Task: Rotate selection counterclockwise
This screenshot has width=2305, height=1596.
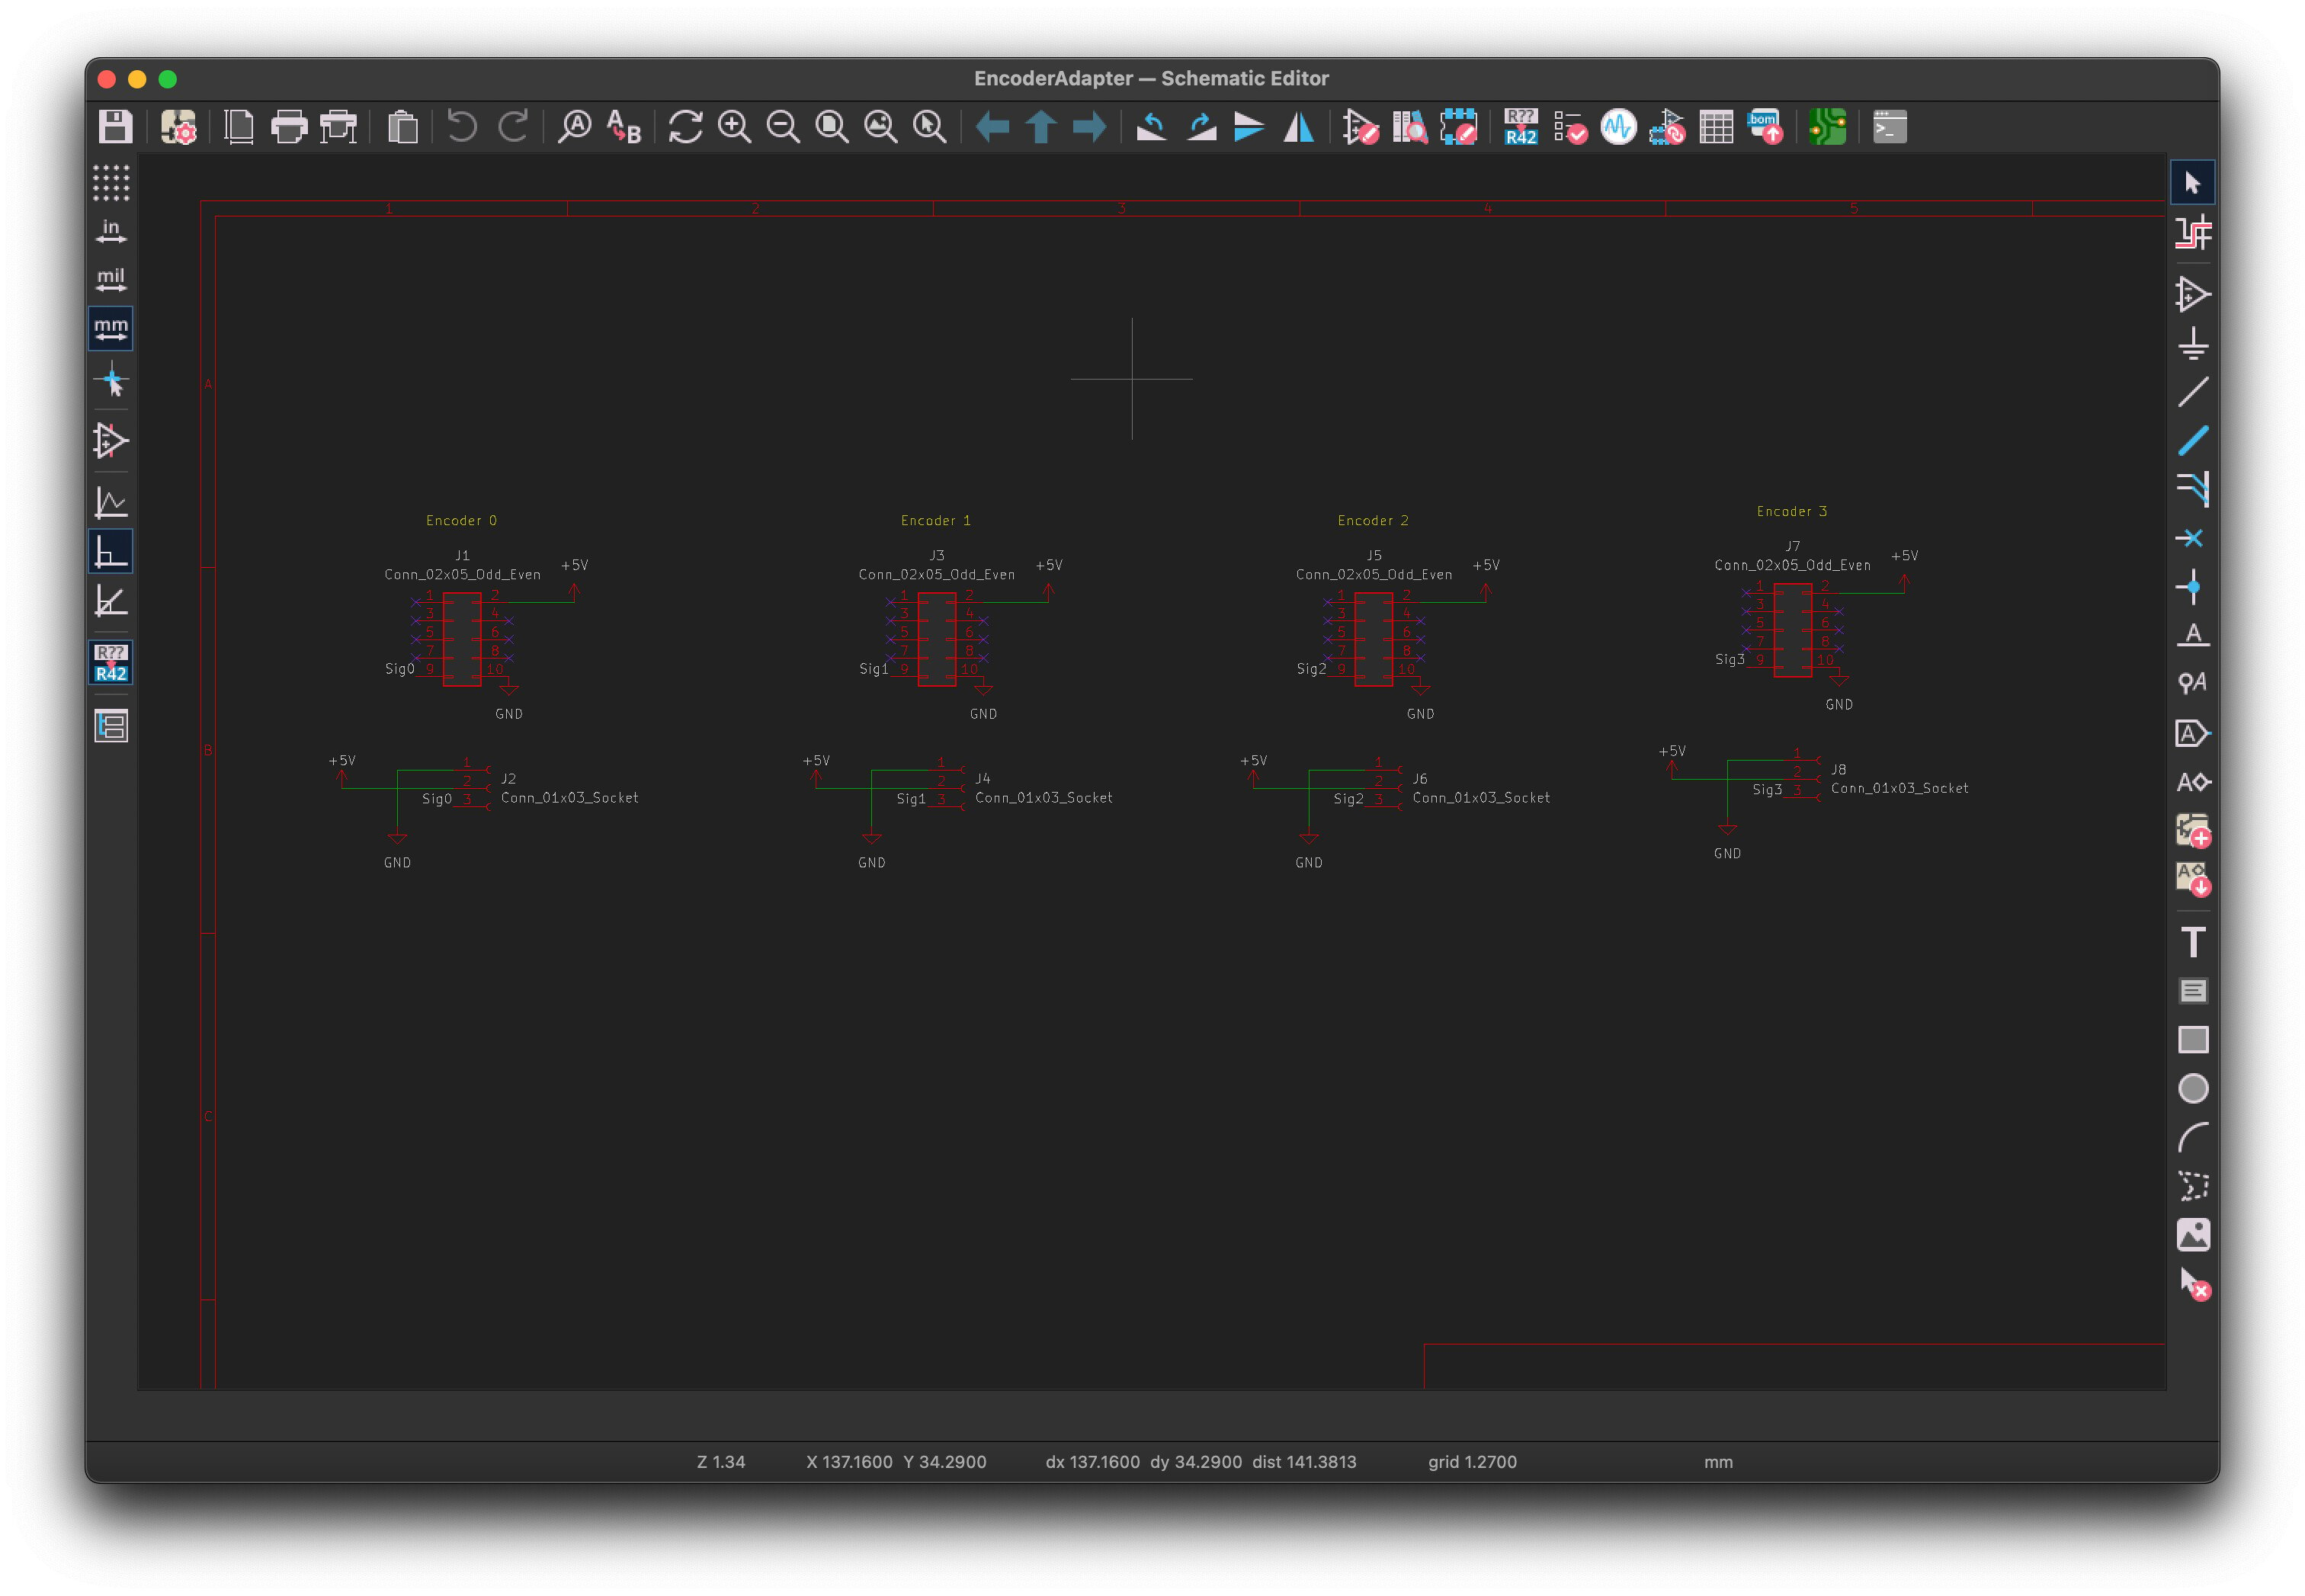Action: click(1152, 127)
